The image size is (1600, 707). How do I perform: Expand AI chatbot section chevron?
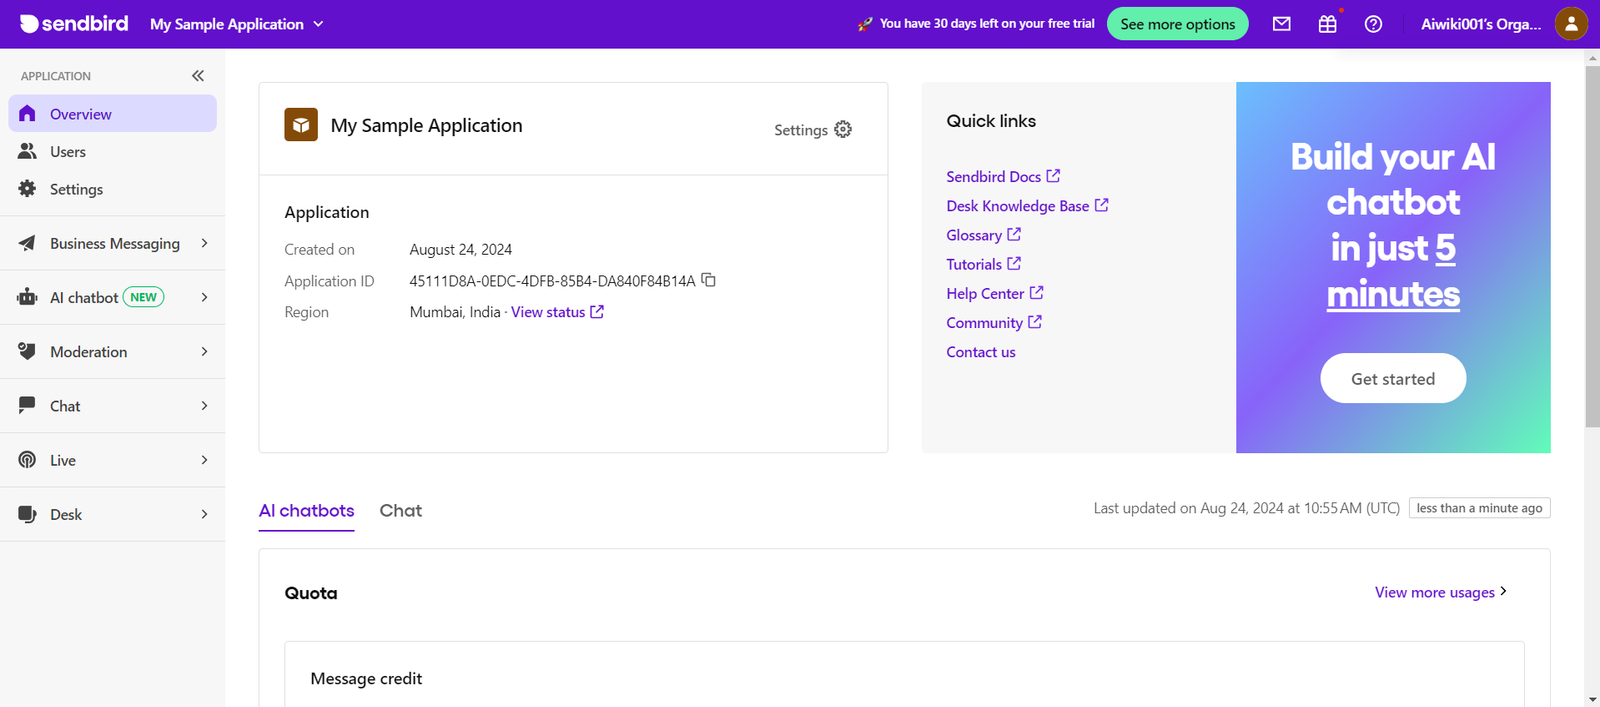pyautogui.click(x=204, y=297)
